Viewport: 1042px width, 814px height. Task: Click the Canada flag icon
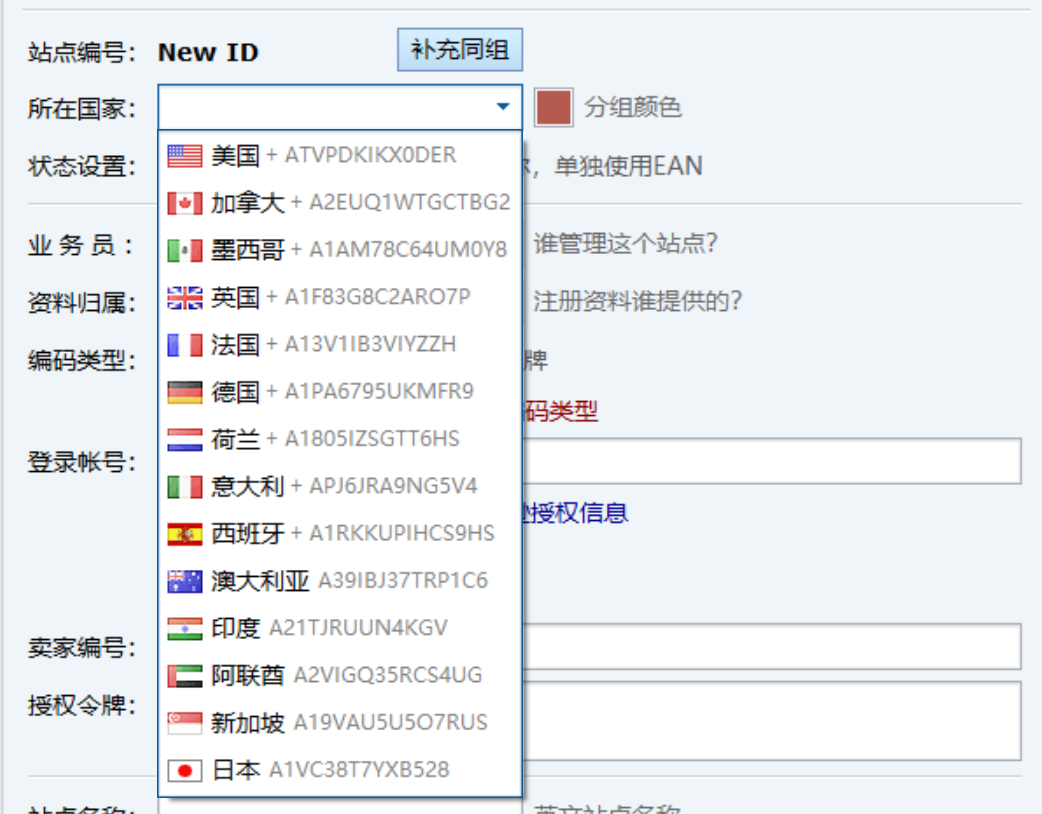[185, 203]
